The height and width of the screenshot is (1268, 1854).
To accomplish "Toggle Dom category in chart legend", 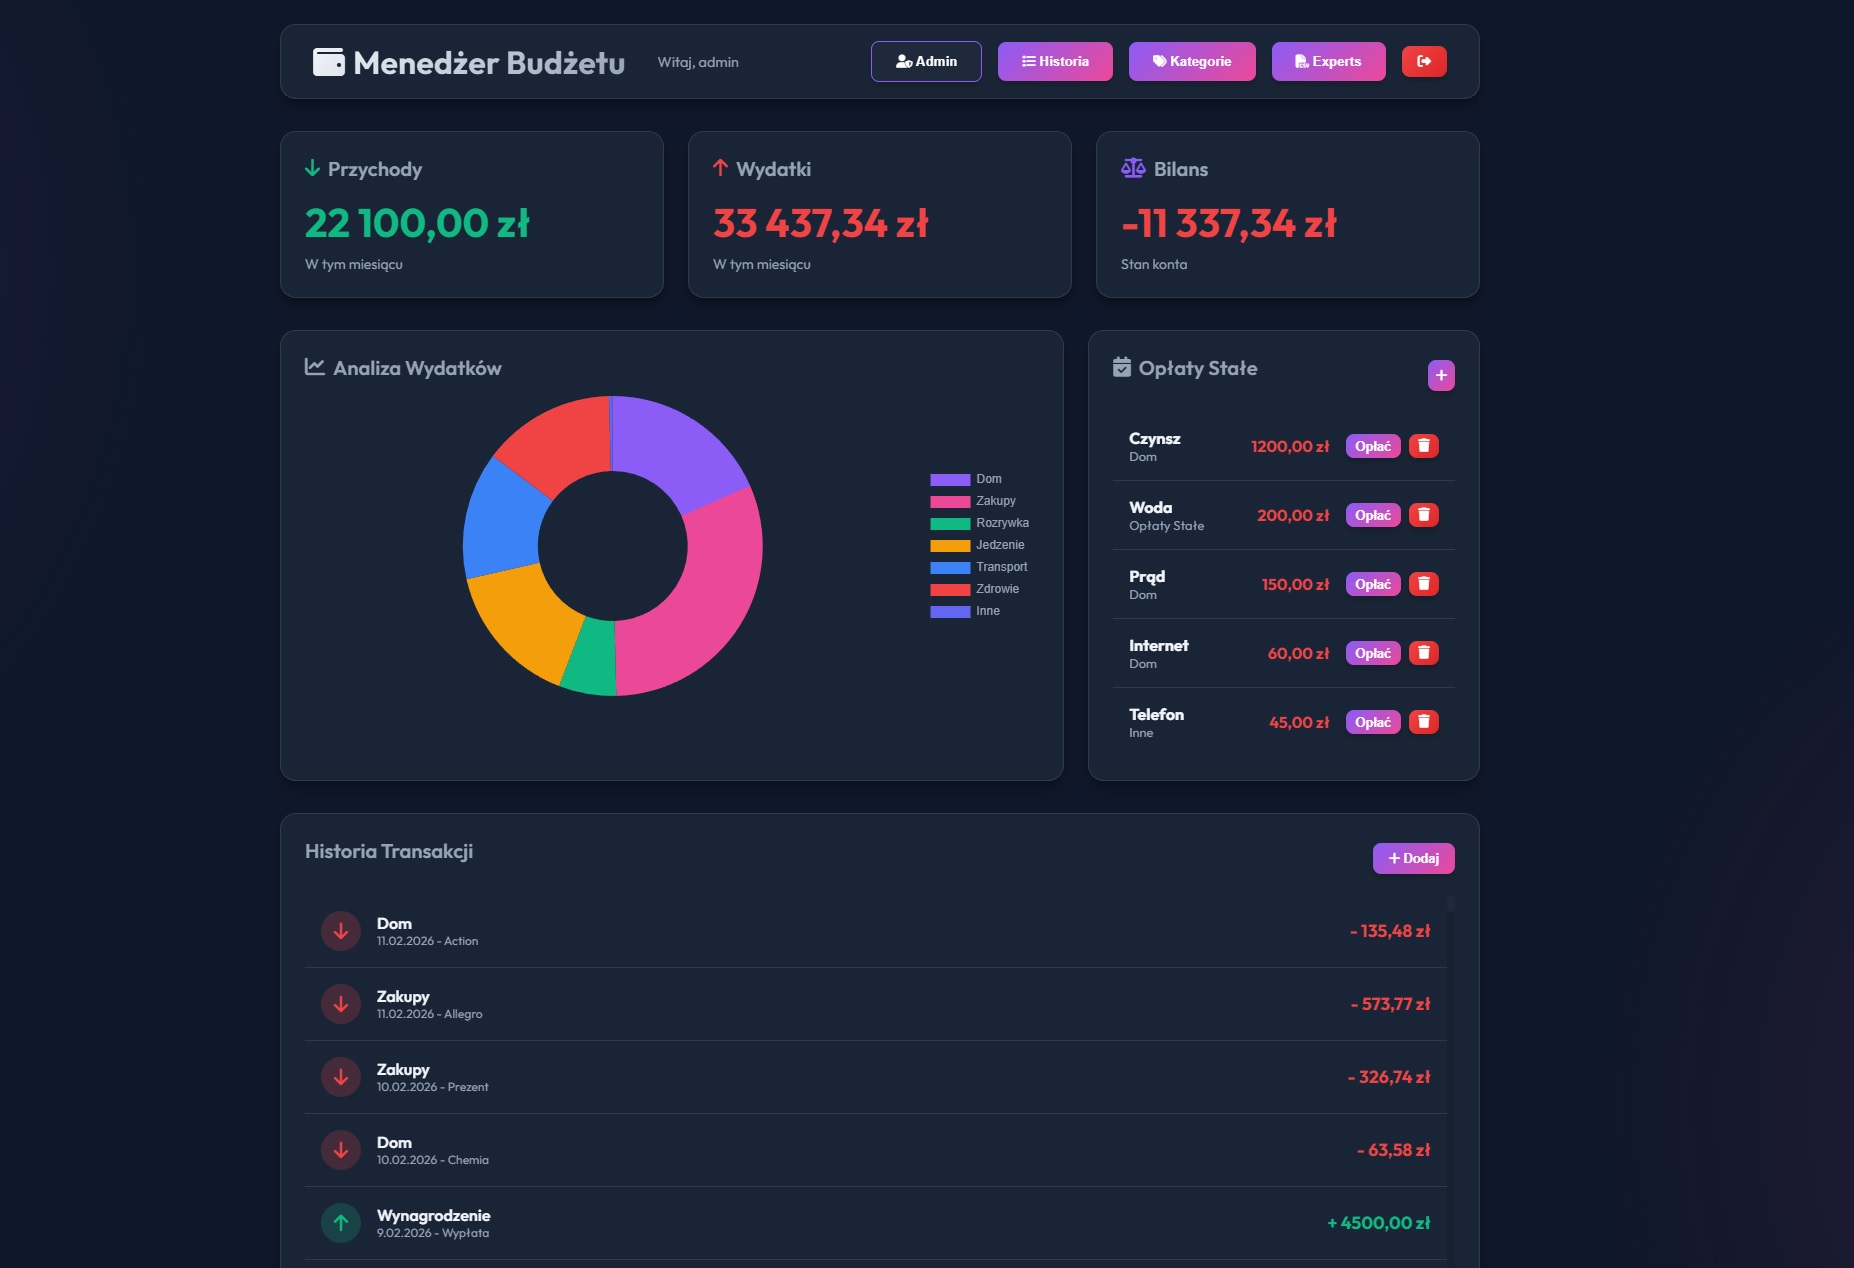I will tap(966, 479).
